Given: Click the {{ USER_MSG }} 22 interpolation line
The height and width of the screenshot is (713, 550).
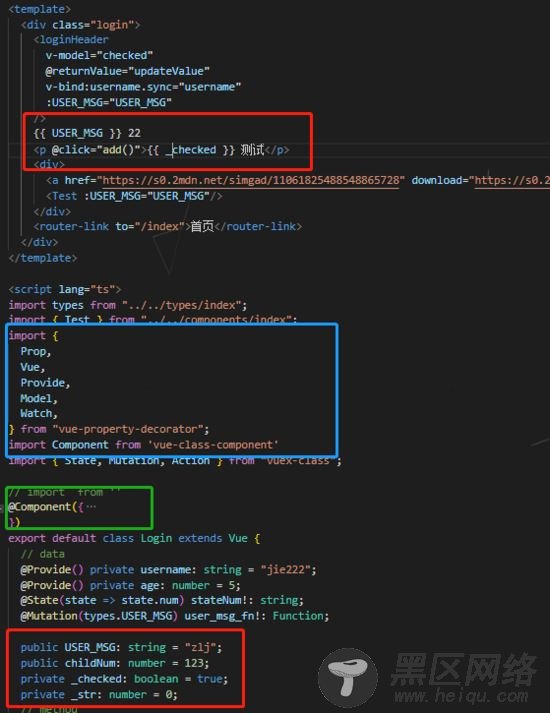Looking at the screenshot, I should point(87,133).
